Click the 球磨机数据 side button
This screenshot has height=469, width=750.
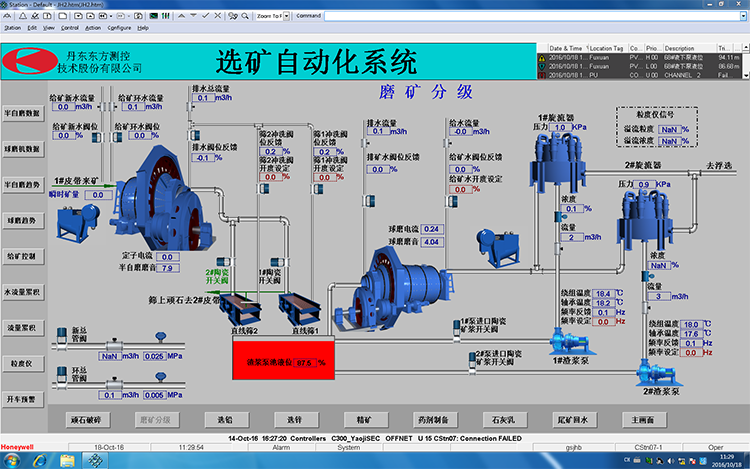point(22,149)
